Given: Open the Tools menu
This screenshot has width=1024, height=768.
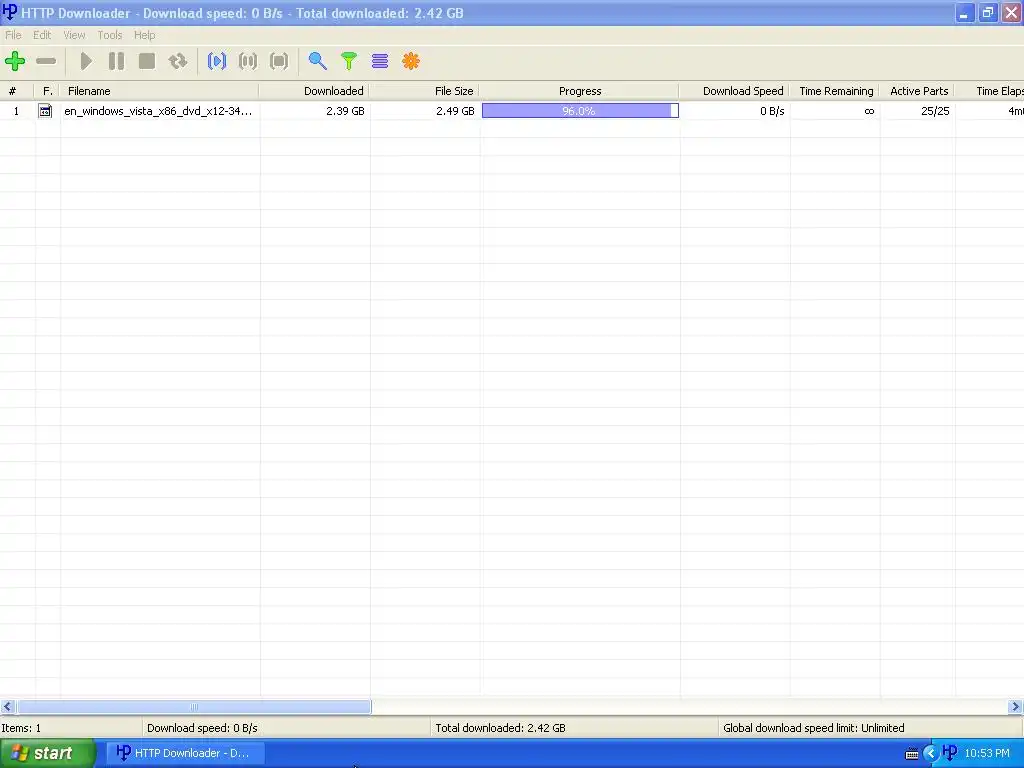Looking at the screenshot, I should tap(110, 35).
